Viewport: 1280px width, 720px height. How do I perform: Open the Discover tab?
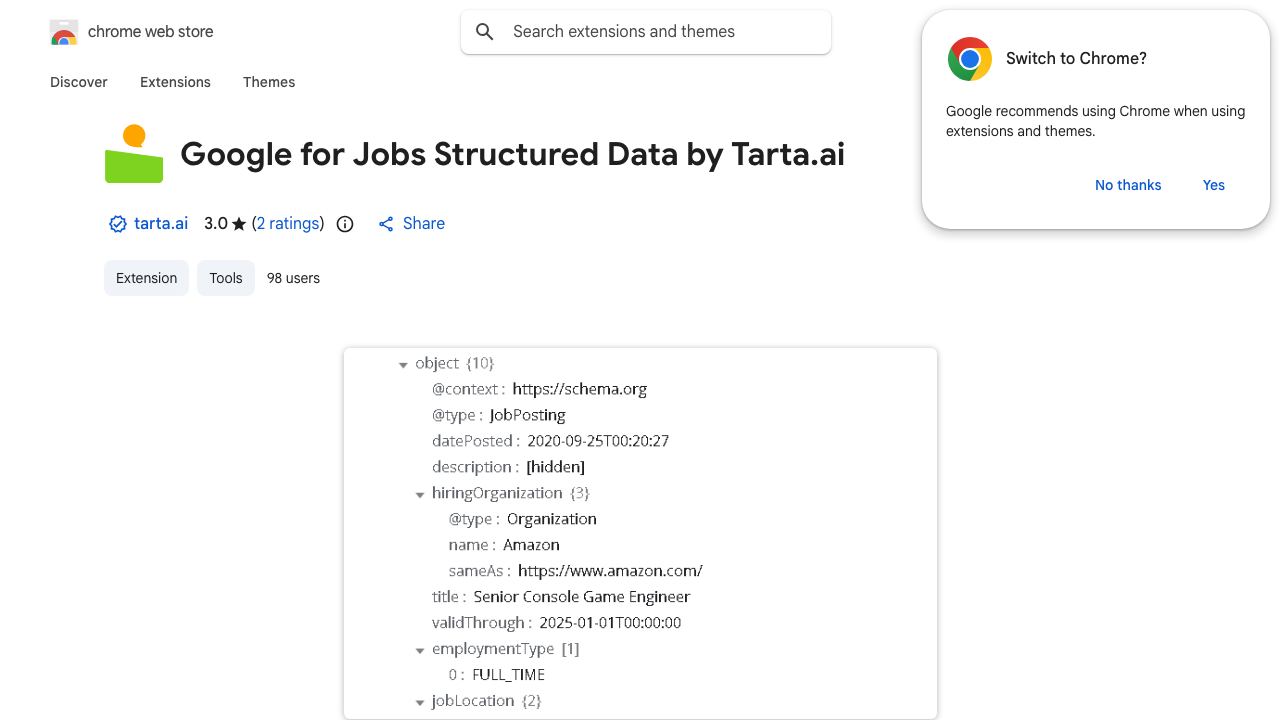pyautogui.click(x=79, y=82)
